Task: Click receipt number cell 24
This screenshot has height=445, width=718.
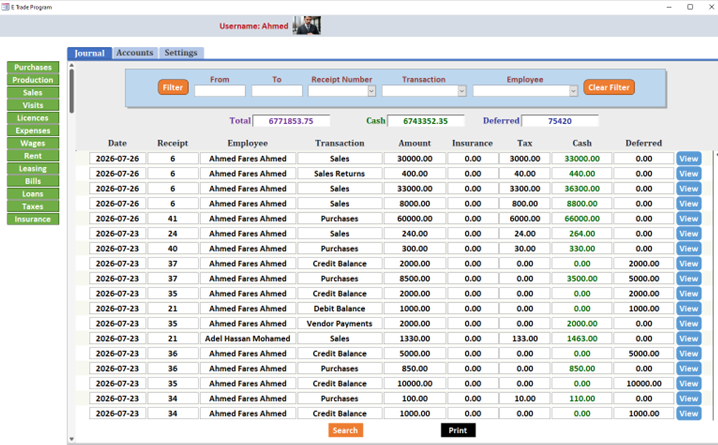Action: pos(173,233)
